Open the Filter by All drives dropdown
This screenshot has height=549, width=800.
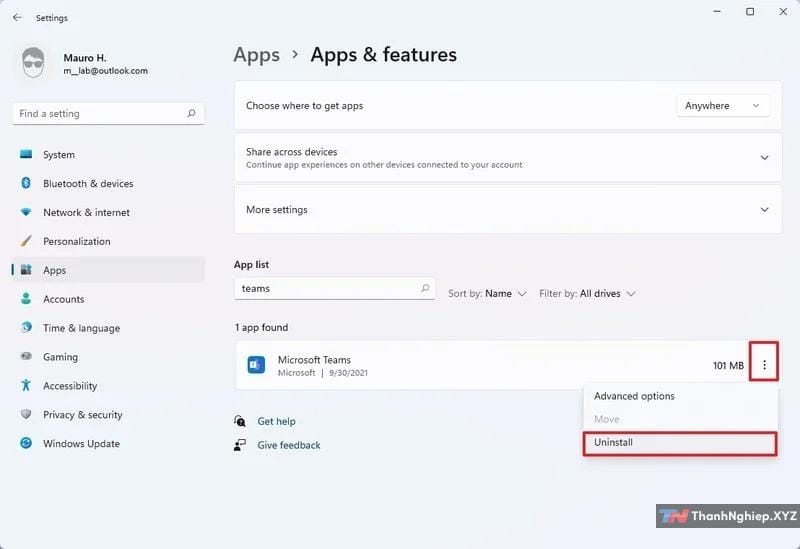587,293
